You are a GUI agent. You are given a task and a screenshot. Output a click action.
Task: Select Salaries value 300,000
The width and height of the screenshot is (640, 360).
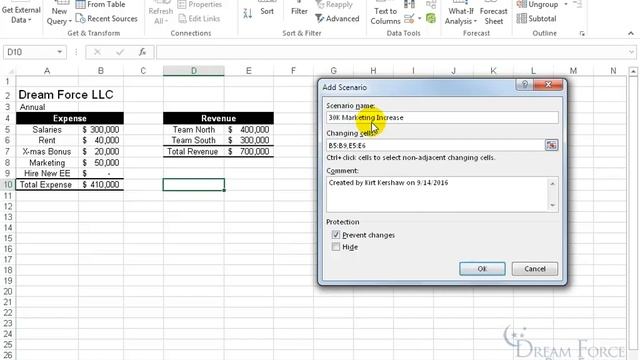coord(101,130)
